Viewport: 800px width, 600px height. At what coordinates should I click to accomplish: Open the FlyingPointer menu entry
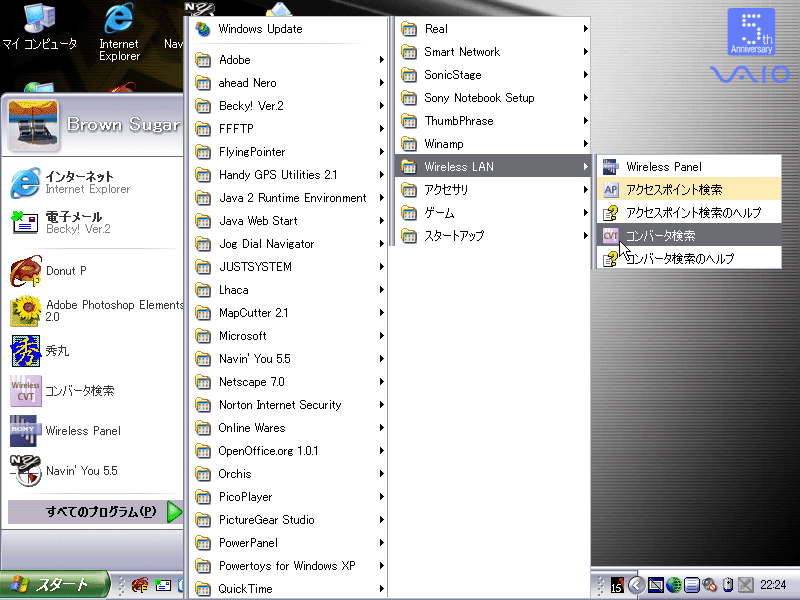coord(289,152)
